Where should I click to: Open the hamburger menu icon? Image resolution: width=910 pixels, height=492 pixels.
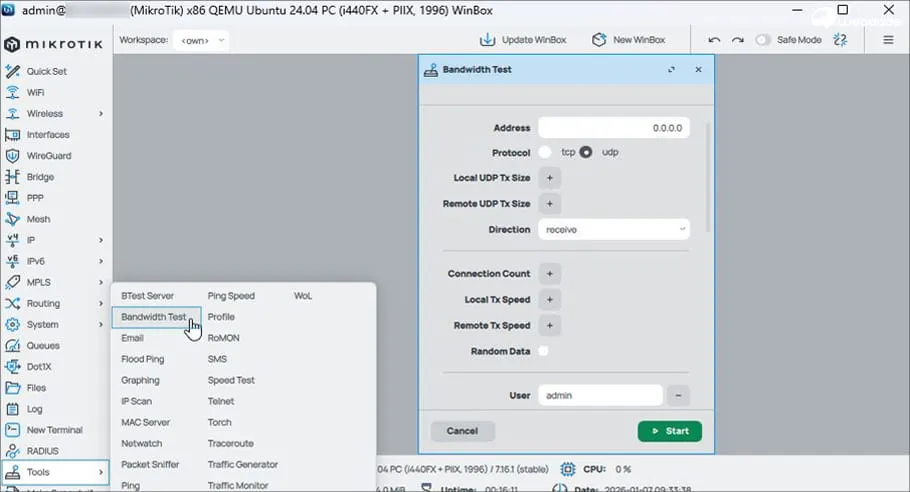[x=888, y=40]
